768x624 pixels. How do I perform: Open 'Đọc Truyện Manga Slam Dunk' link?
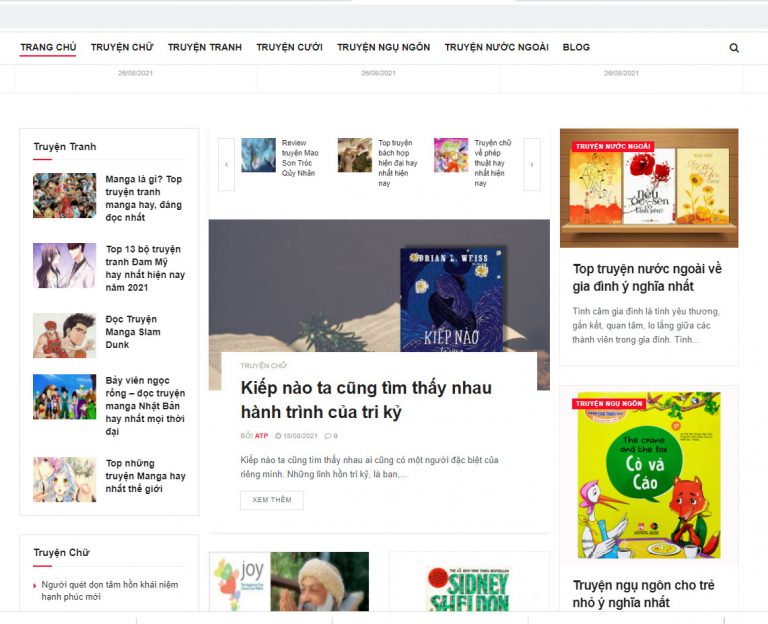point(133,332)
